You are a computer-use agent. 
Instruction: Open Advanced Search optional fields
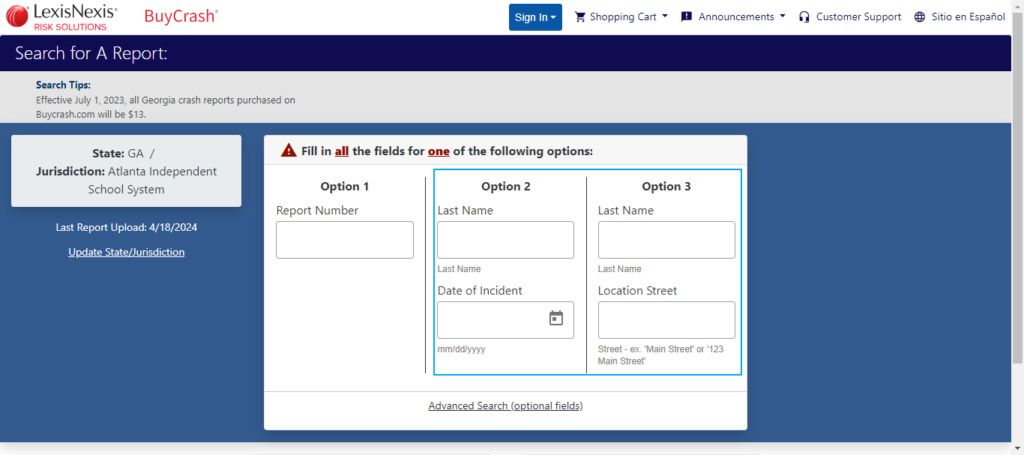[505, 406]
